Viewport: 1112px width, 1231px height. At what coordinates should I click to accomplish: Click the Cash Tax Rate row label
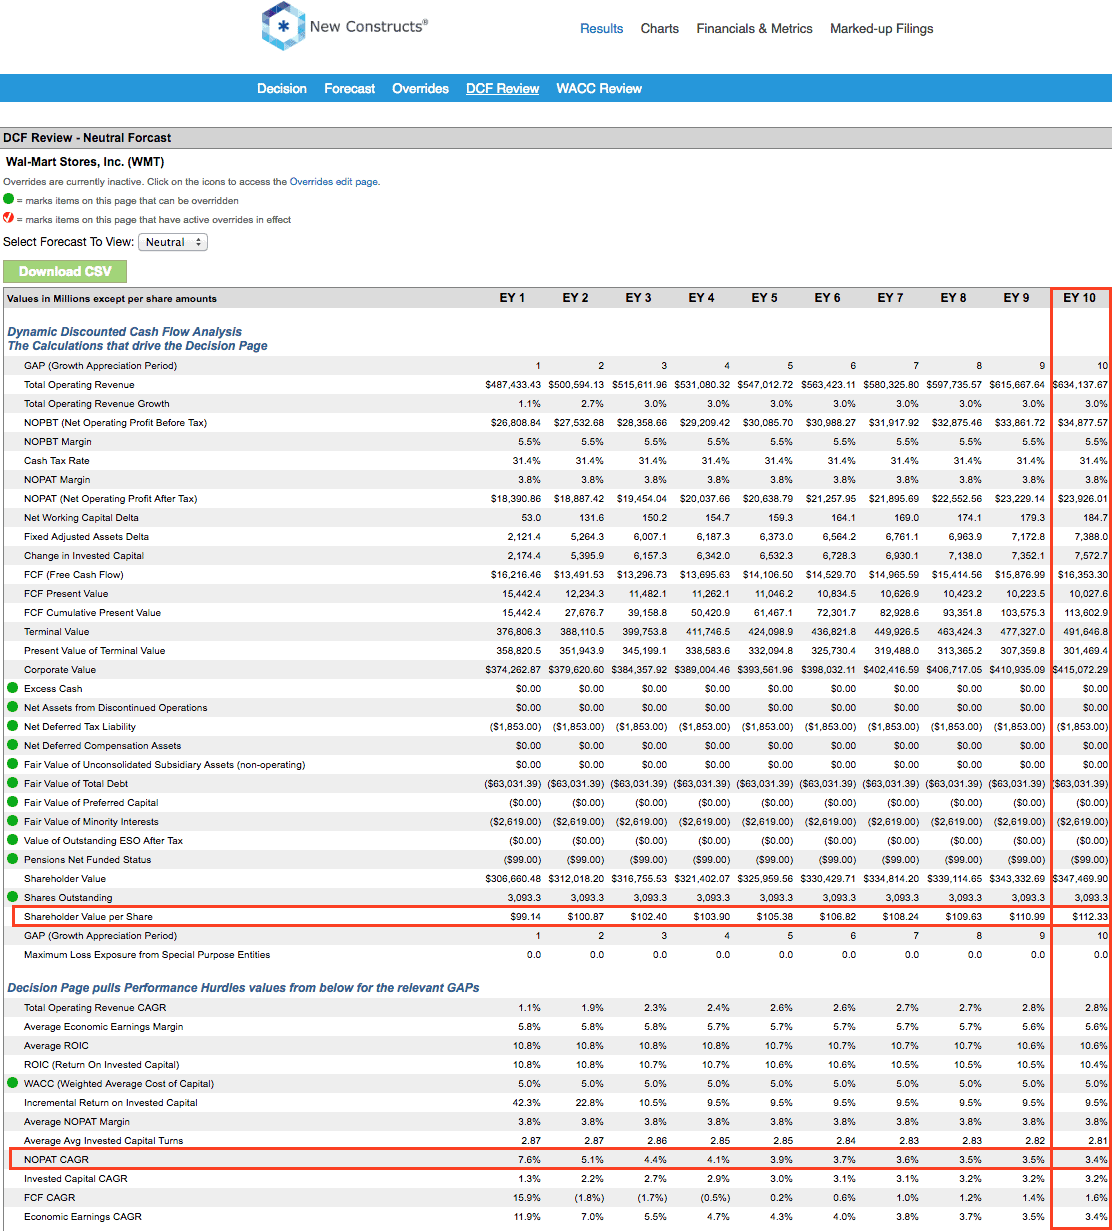[x=56, y=461]
